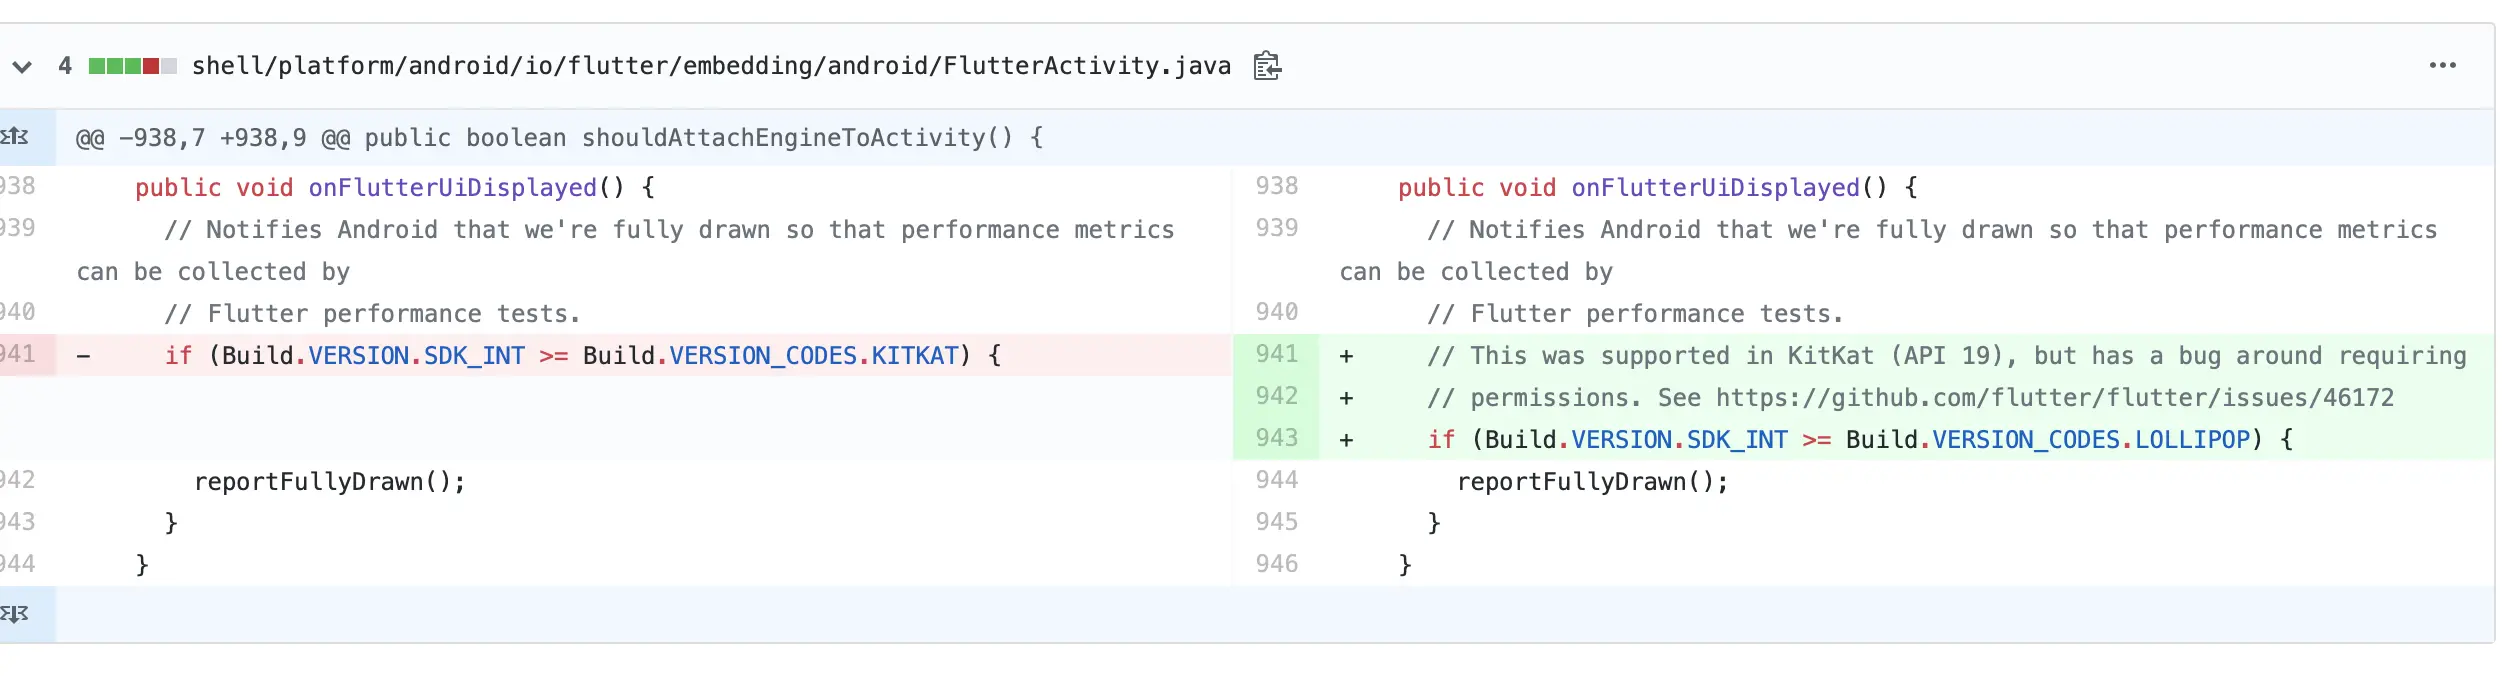
Task: Click the removed KITKAT code line
Action: 582,356
